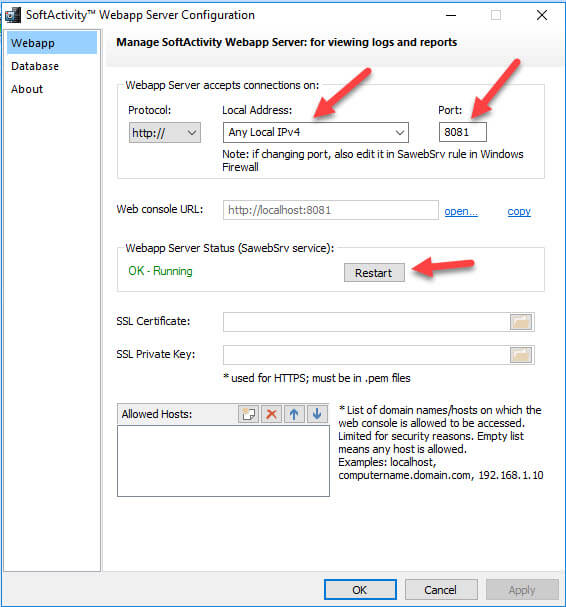Click the Allowed Hosts list box
Image resolution: width=566 pixels, height=607 pixels.
pyautogui.click(x=223, y=461)
